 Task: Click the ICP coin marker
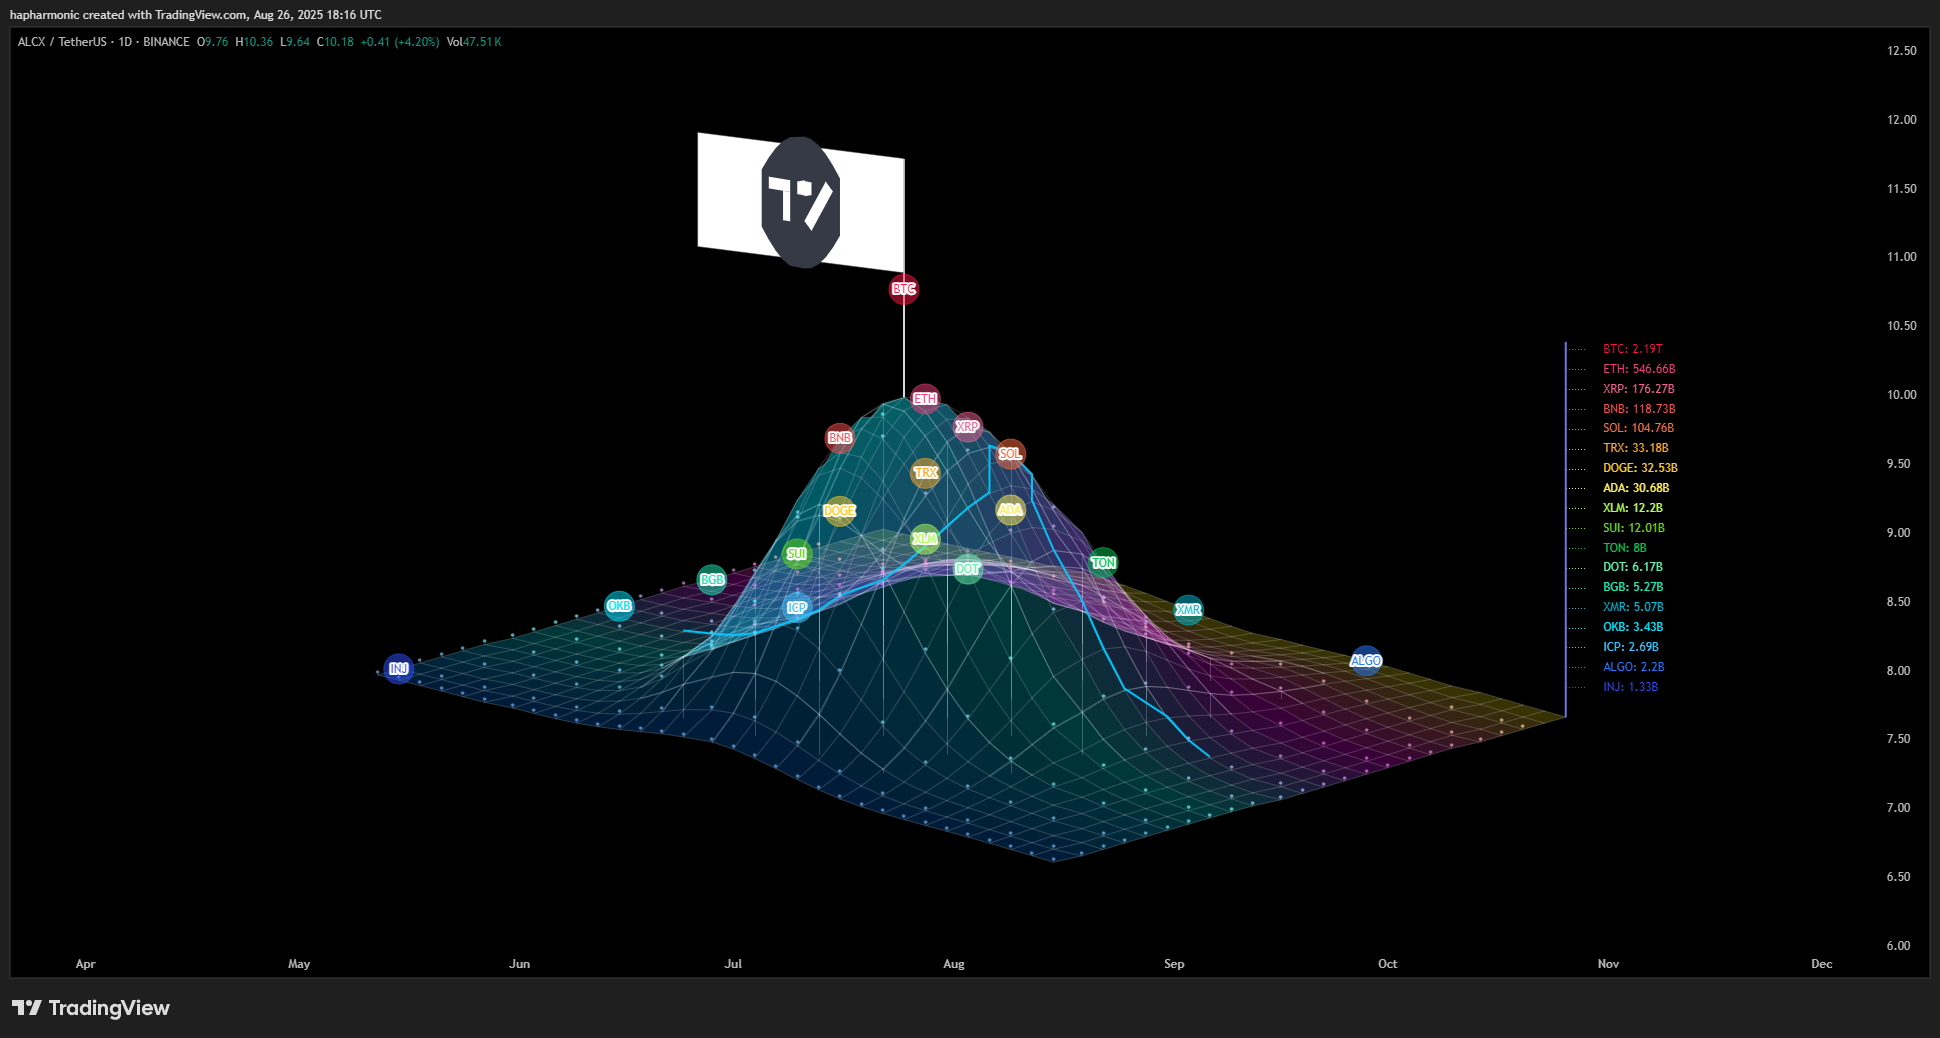797,608
